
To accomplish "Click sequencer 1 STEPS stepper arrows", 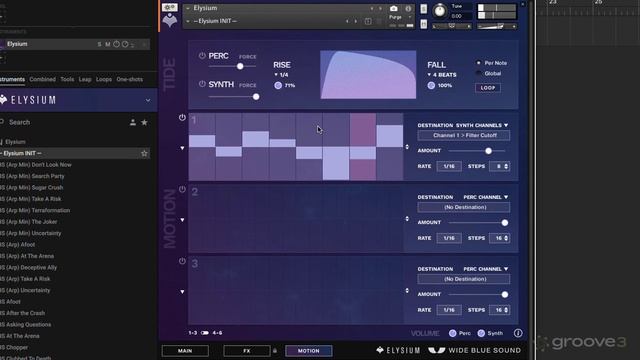I will tap(506, 166).
